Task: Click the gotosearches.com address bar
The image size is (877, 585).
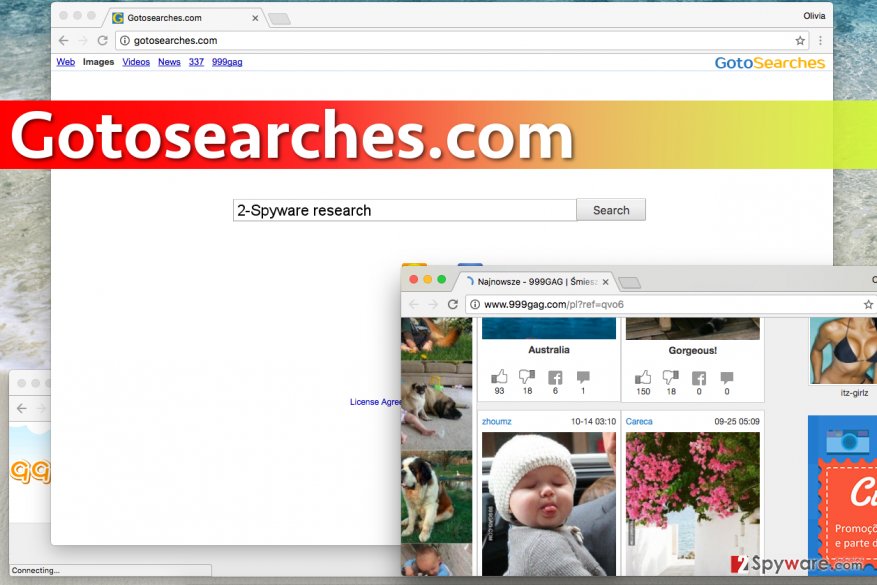Action: click(462, 40)
